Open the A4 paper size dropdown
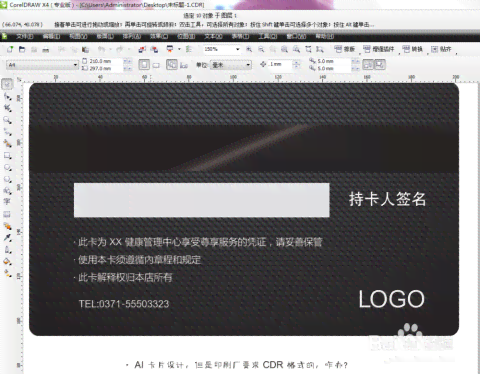 (43, 65)
